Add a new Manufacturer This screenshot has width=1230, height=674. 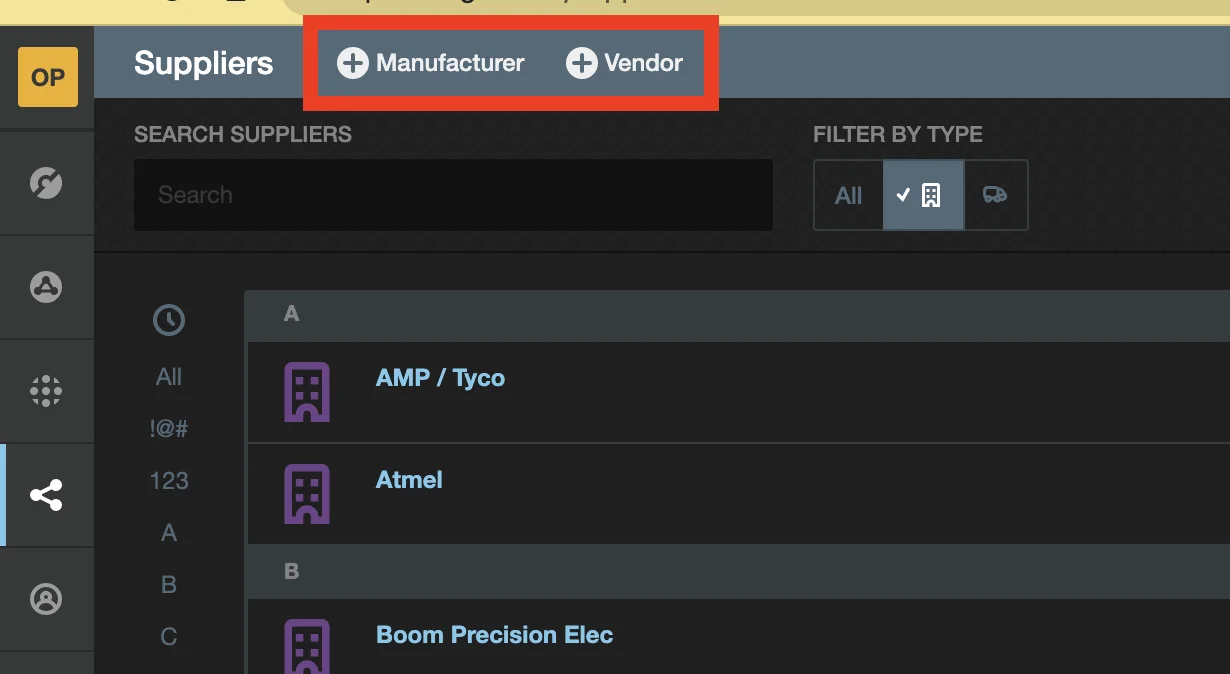(x=431, y=64)
